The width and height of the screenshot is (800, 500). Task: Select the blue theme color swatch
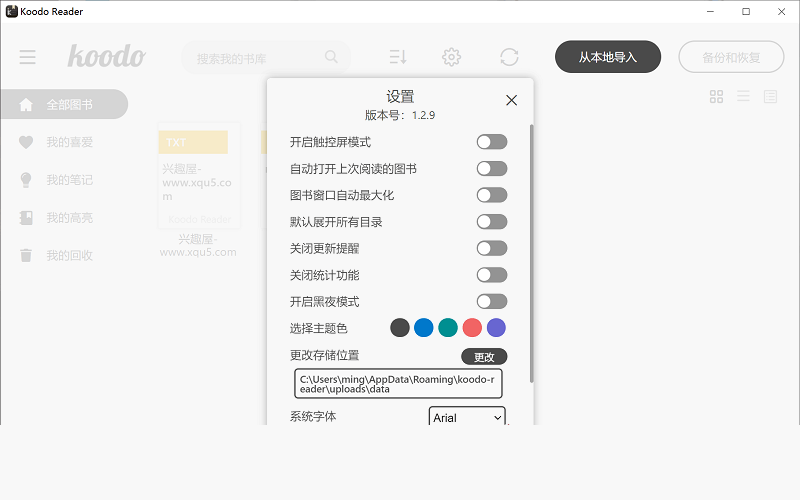424,328
